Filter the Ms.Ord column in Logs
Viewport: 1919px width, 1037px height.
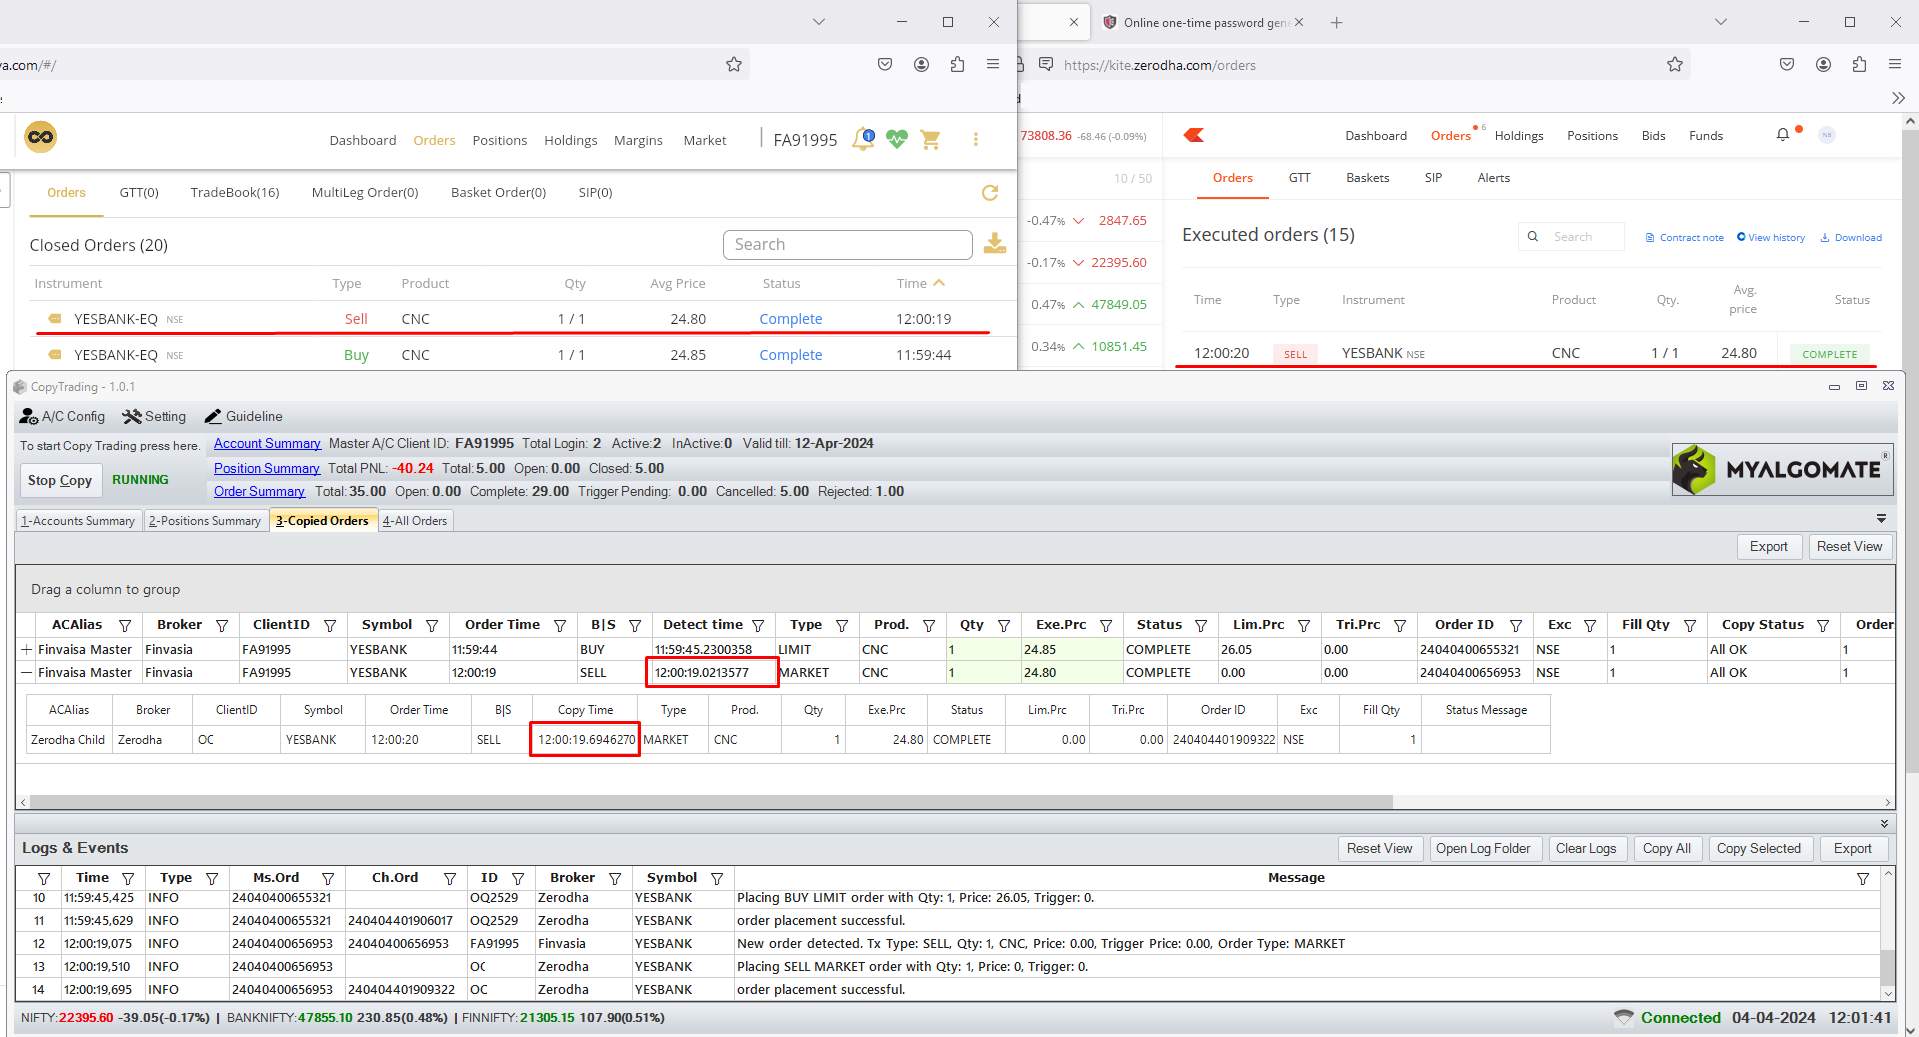coord(328,878)
